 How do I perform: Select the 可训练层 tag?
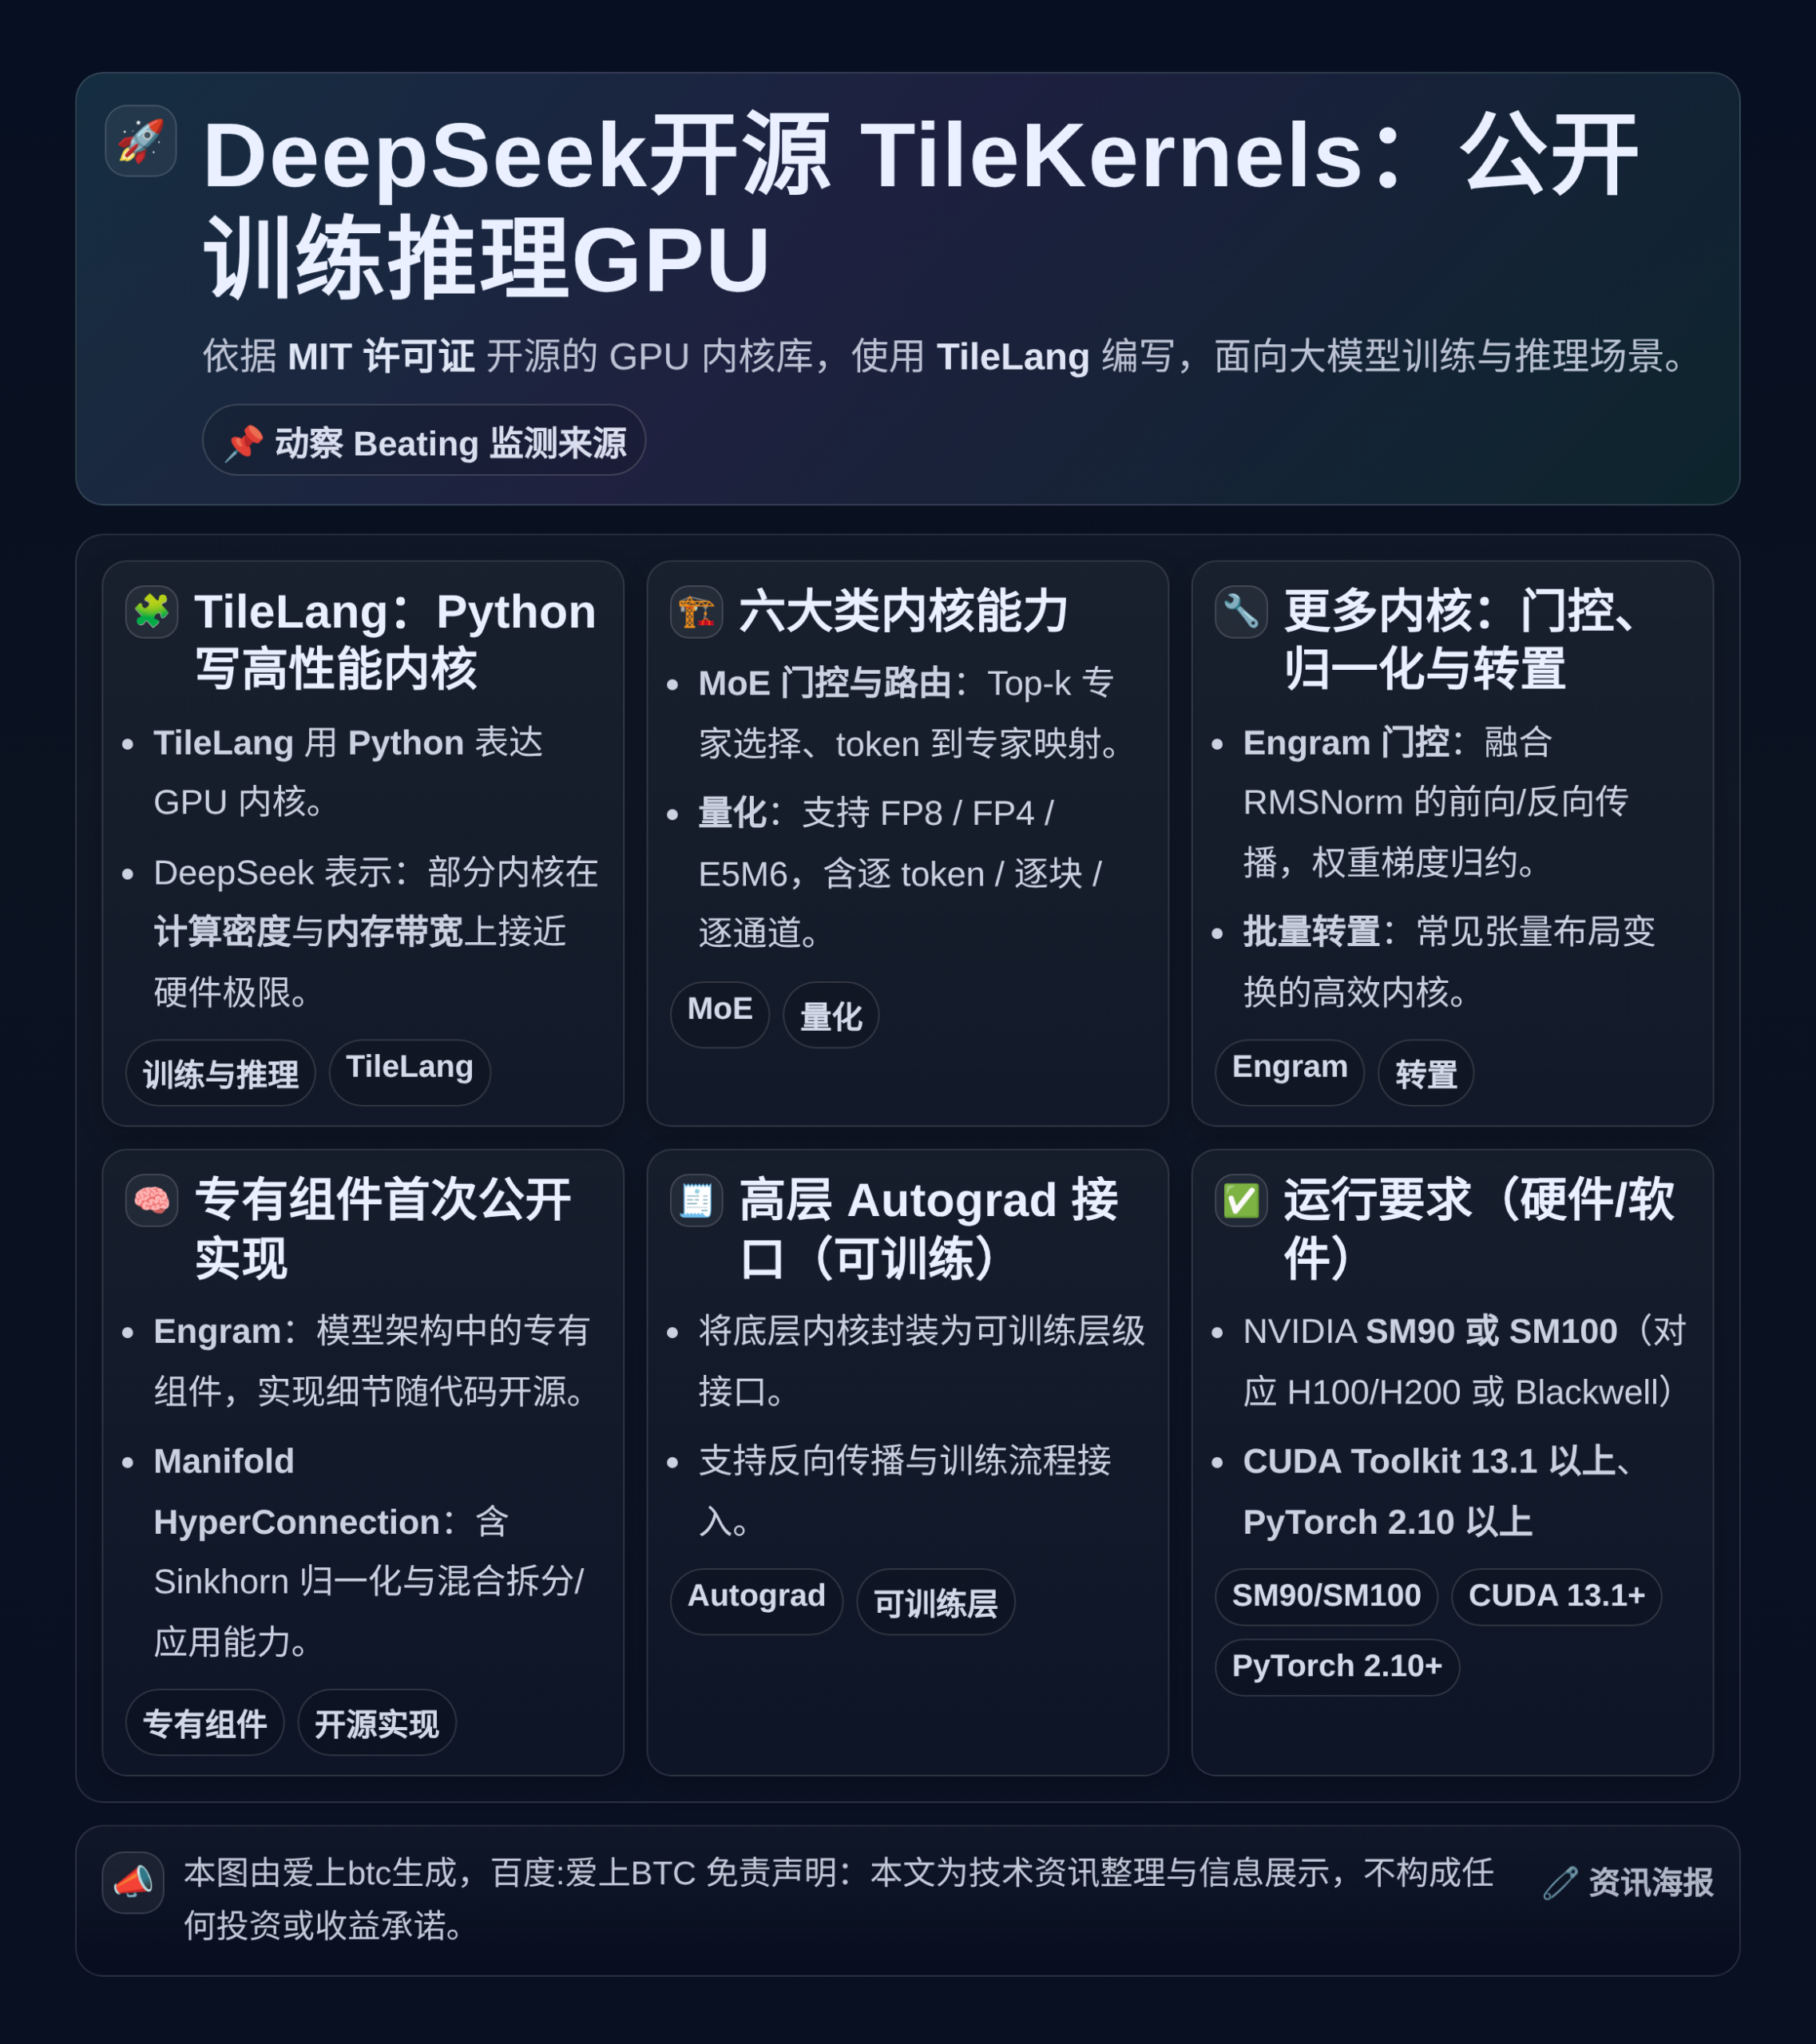pyautogui.click(x=936, y=1602)
